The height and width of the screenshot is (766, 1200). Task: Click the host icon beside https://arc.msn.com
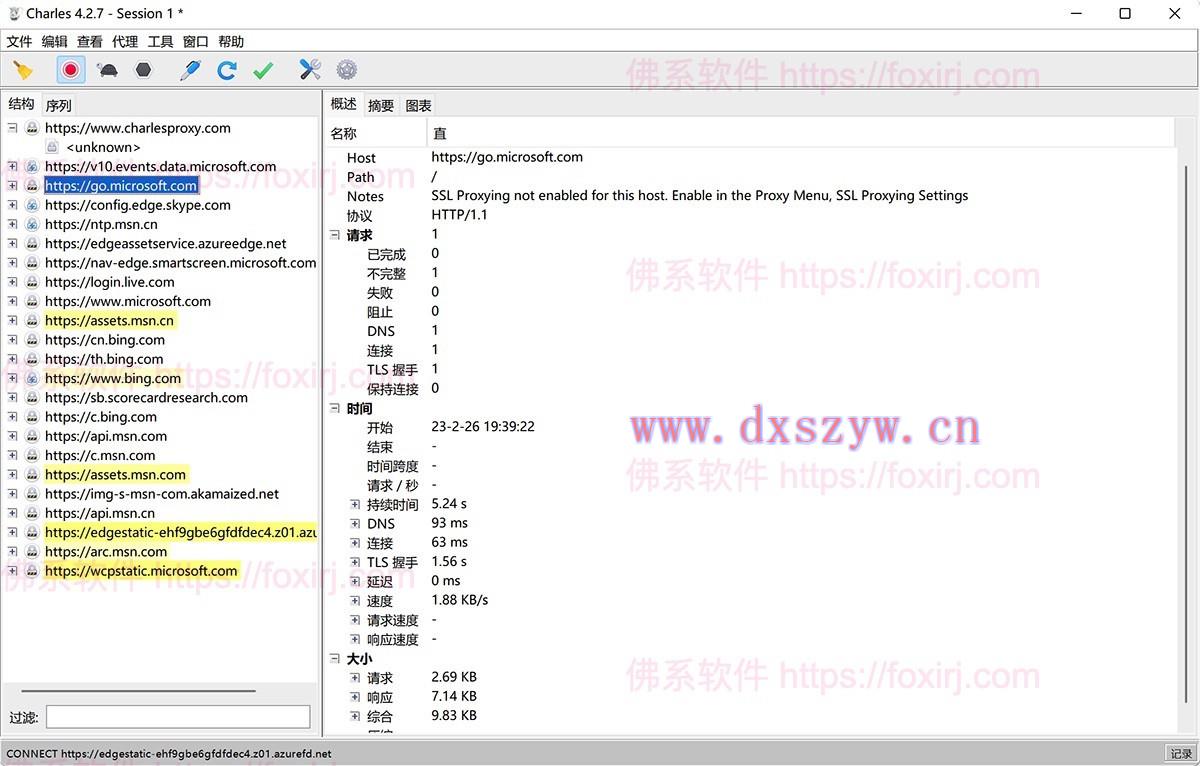point(32,552)
